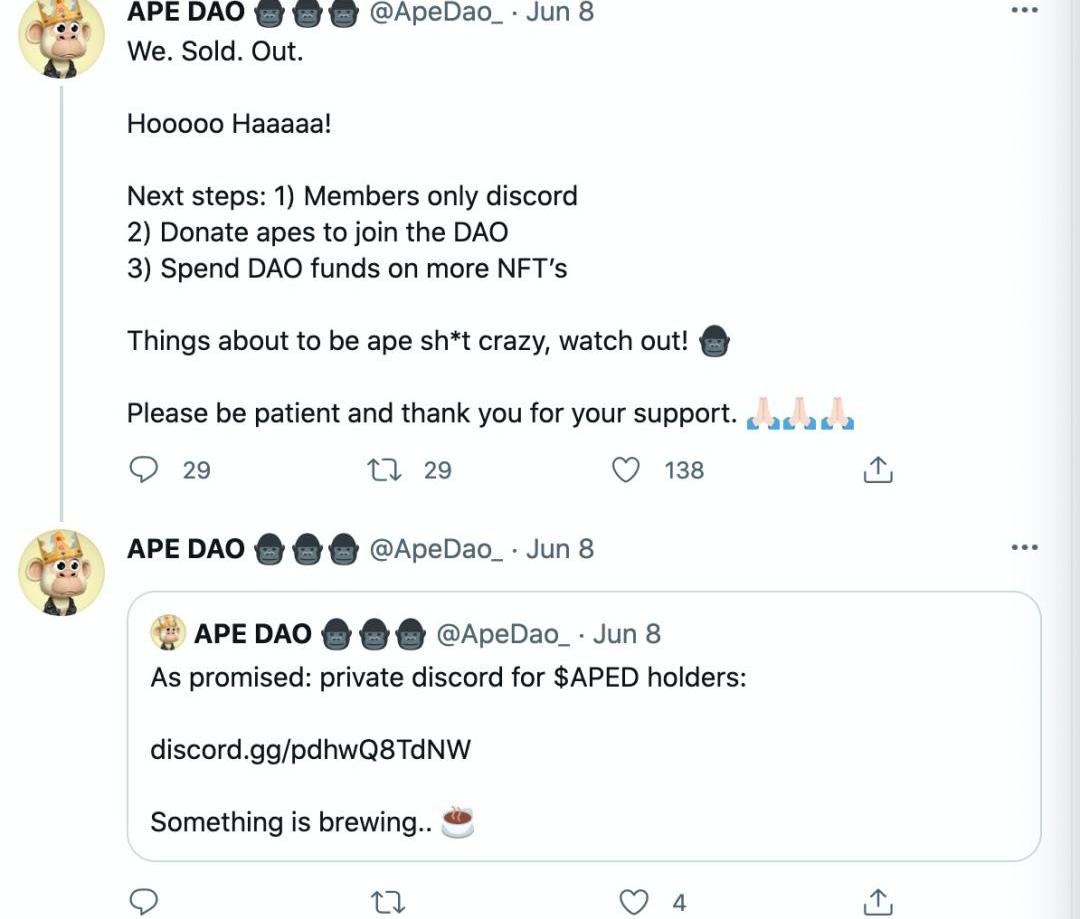Share the second APE DAO quote tweet
The width and height of the screenshot is (1080, 919).
877,902
